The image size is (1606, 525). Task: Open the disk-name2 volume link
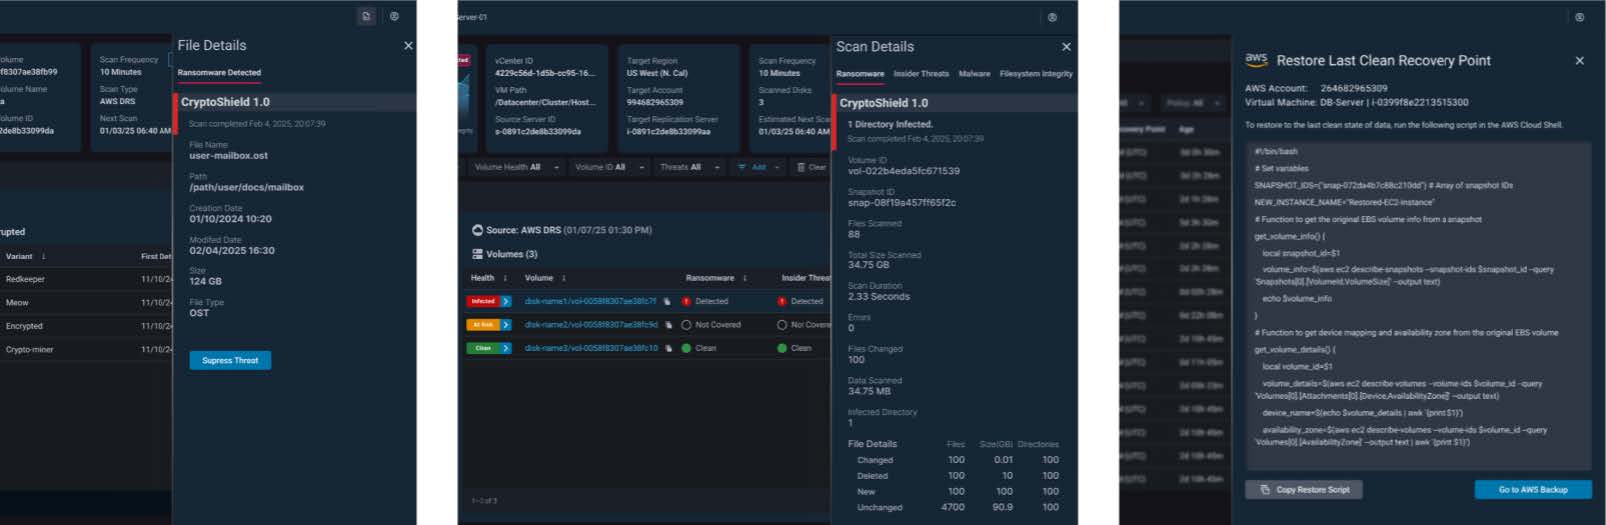(x=591, y=325)
